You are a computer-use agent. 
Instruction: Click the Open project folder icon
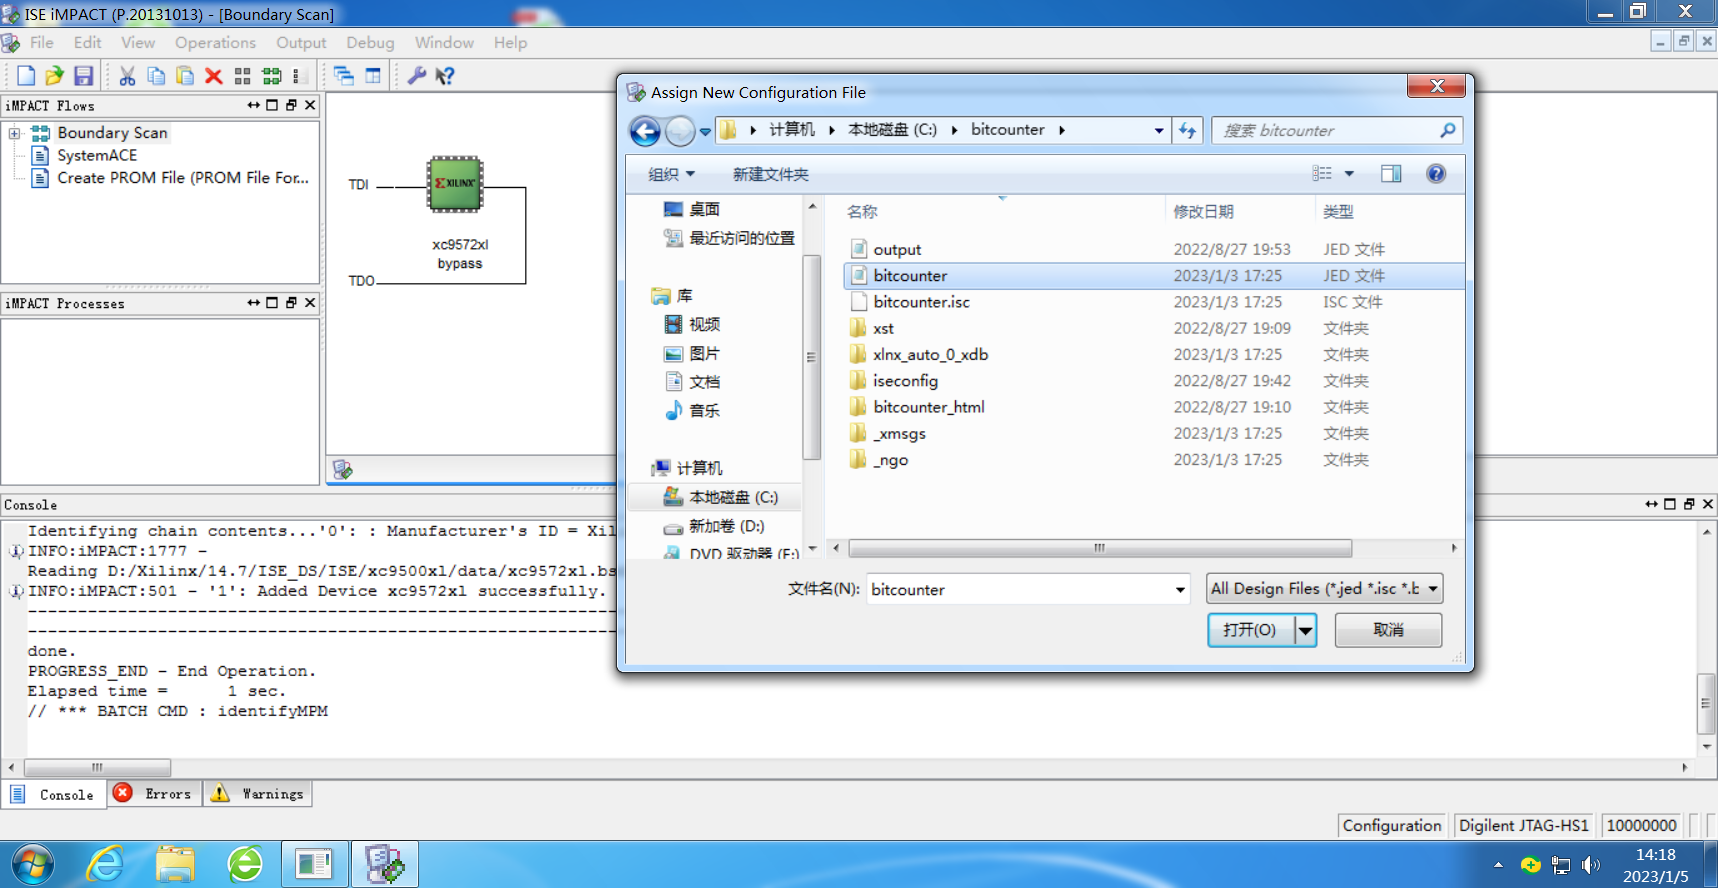point(54,76)
